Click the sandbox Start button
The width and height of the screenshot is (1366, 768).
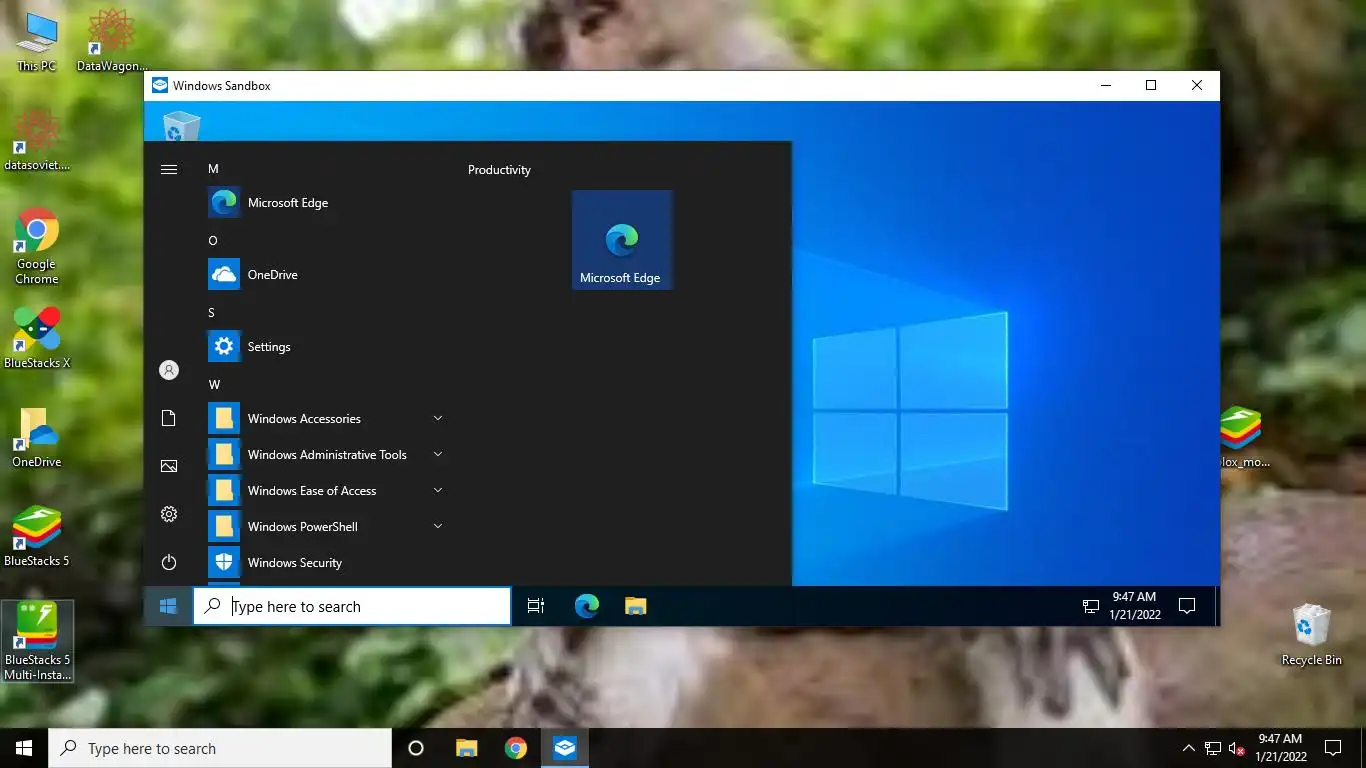click(x=168, y=606)
